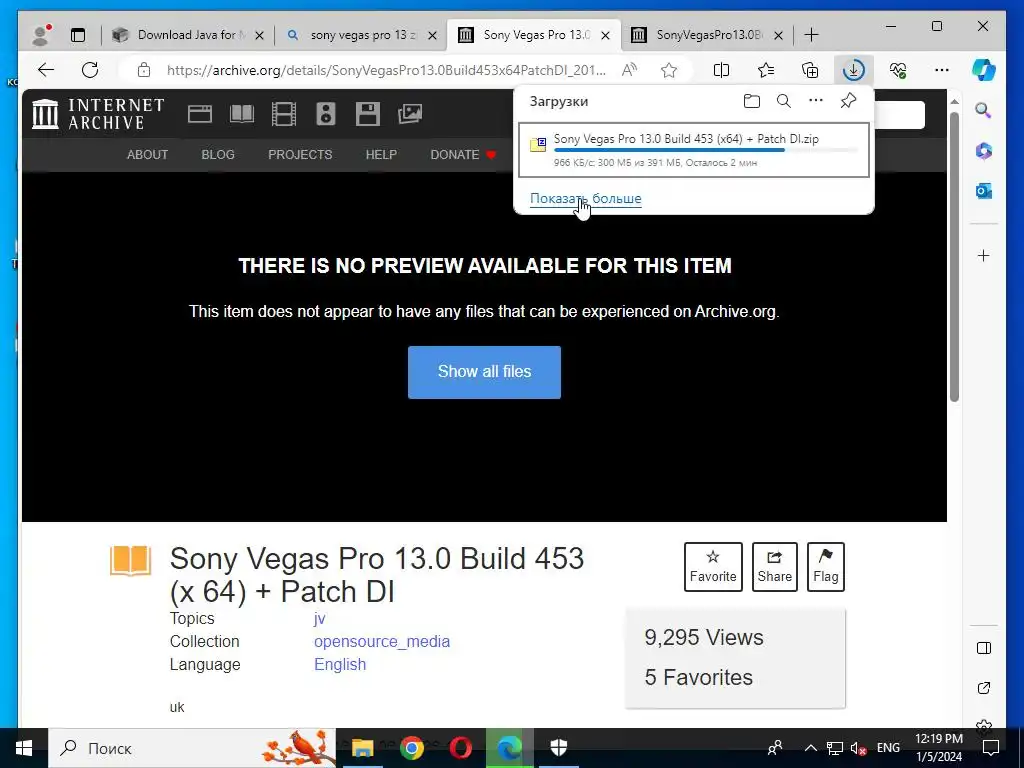The height and width of the screenshot is (768, 1024).
Task: Open Opera from the taskbar
Action: point(460,748)
